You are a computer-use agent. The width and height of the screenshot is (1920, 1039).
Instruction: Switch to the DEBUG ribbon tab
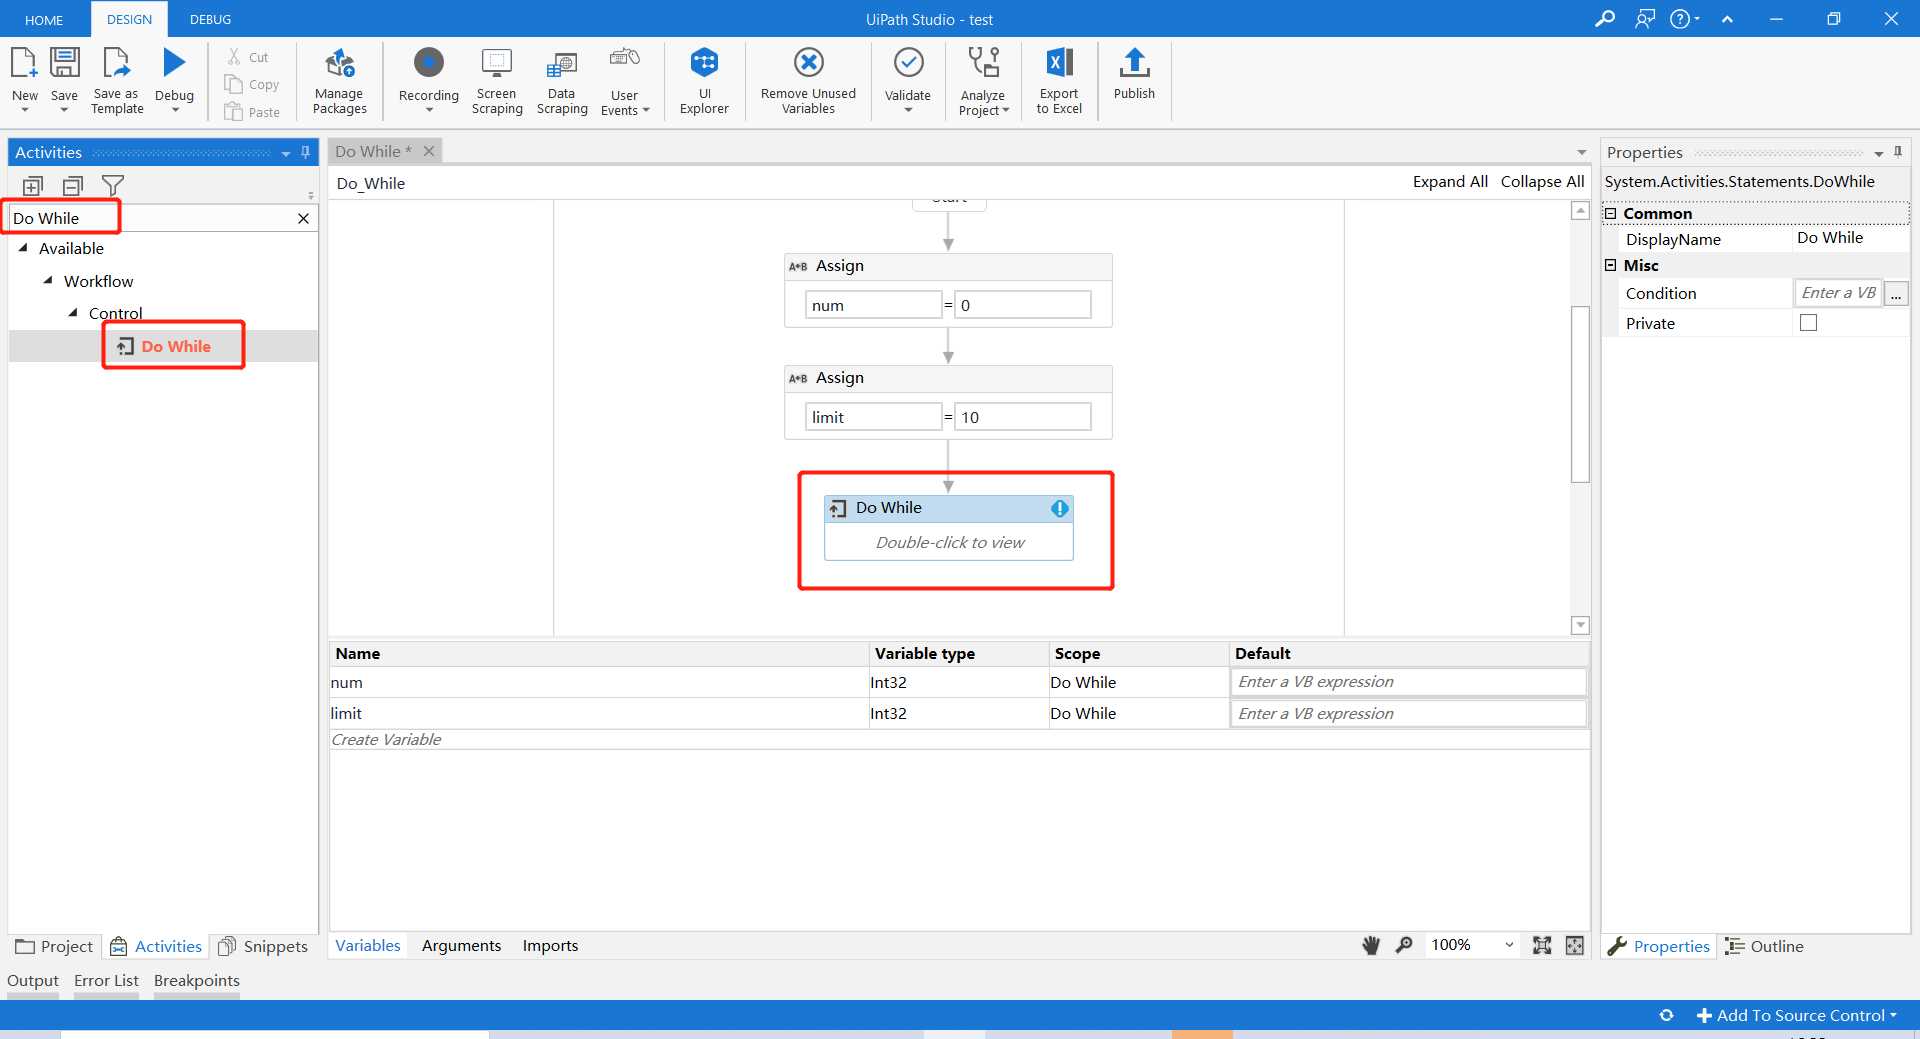[210, 19]
